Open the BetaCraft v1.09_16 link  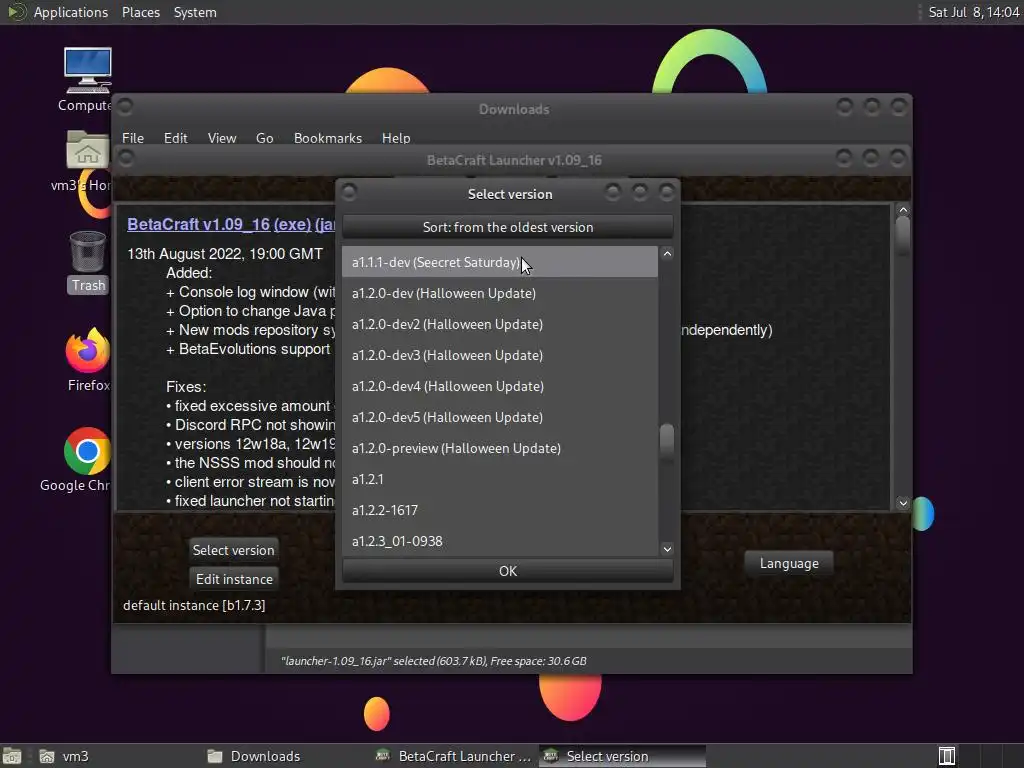tap(199, 224)
